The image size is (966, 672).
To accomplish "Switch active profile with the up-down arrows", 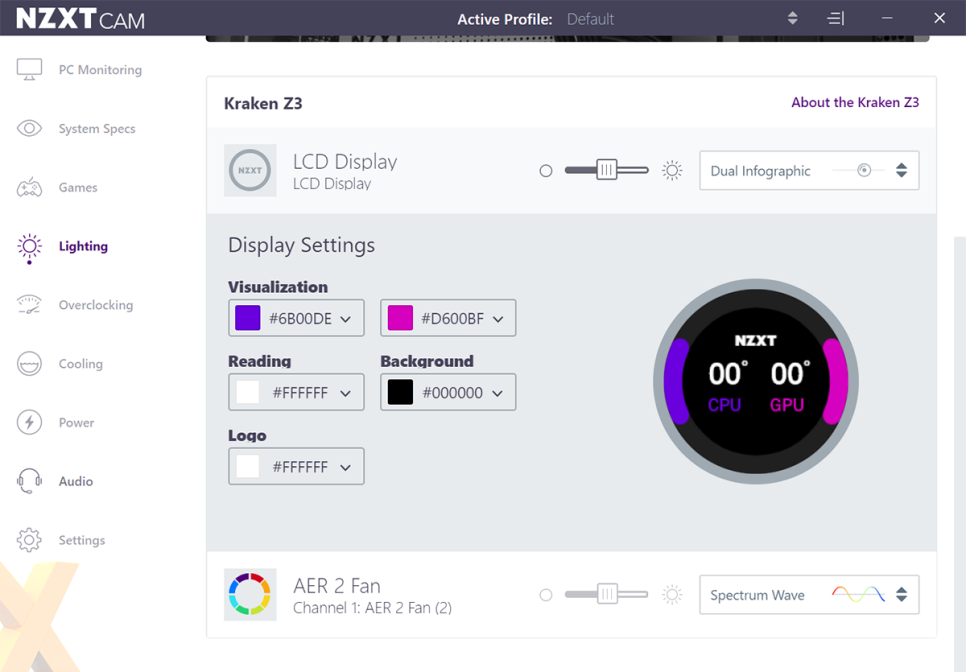I will [793, 18].
